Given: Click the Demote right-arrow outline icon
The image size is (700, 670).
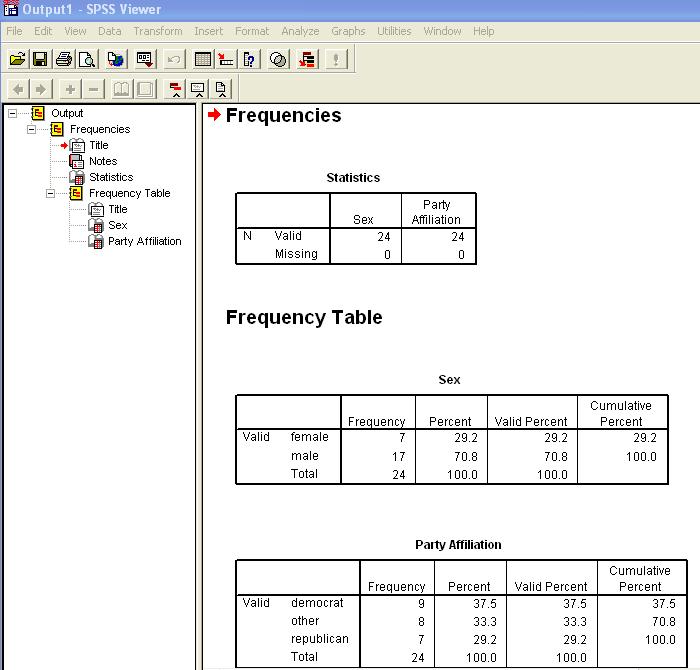Looking at the screenshot, I should point(41,89).
